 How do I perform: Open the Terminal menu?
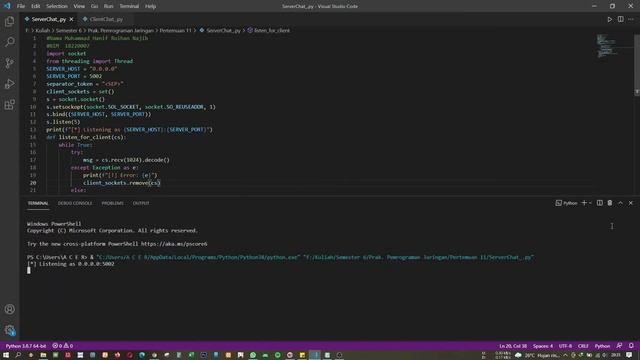[129, 6]
